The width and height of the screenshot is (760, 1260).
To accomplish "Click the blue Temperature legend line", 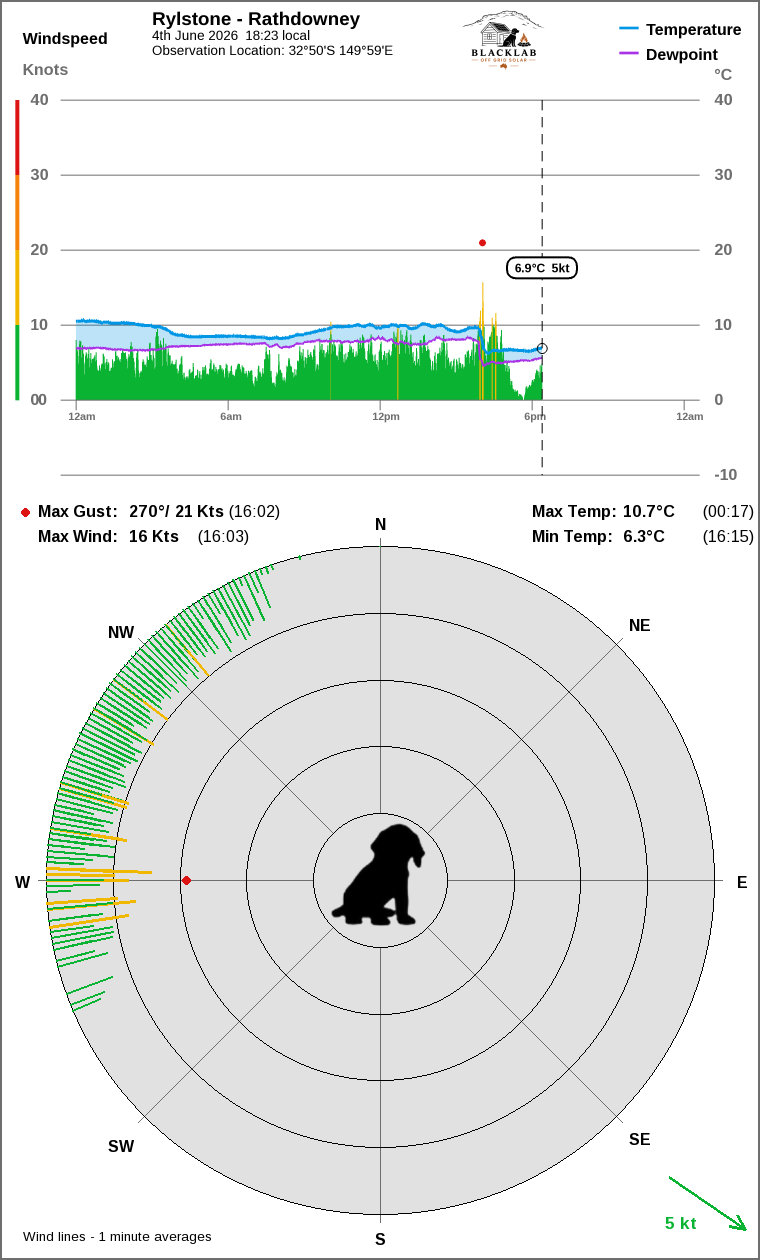I will pyautogui.click(x=629, y=29).
